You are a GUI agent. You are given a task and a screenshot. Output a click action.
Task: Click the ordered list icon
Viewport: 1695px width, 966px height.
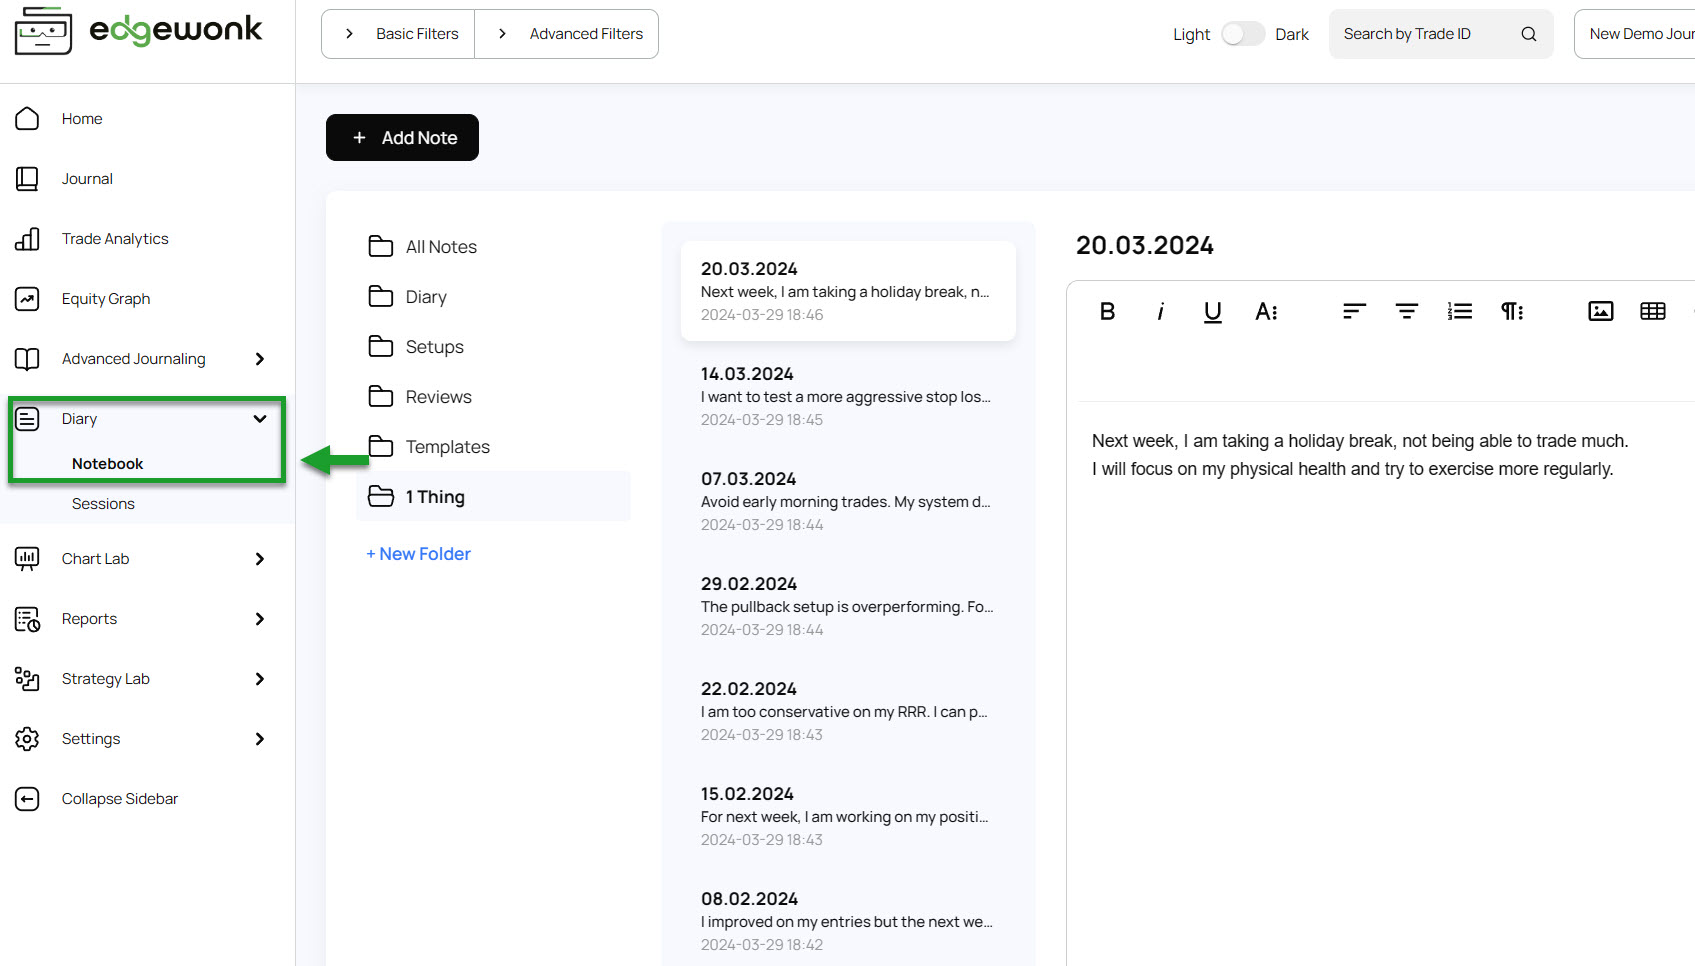pos(1459,312)
